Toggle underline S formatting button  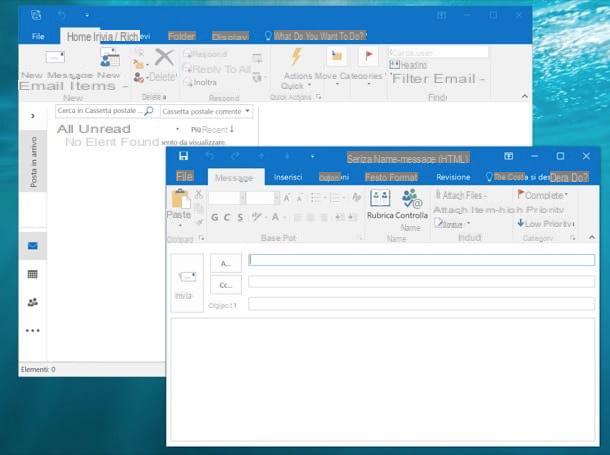[x=240, y=217]
